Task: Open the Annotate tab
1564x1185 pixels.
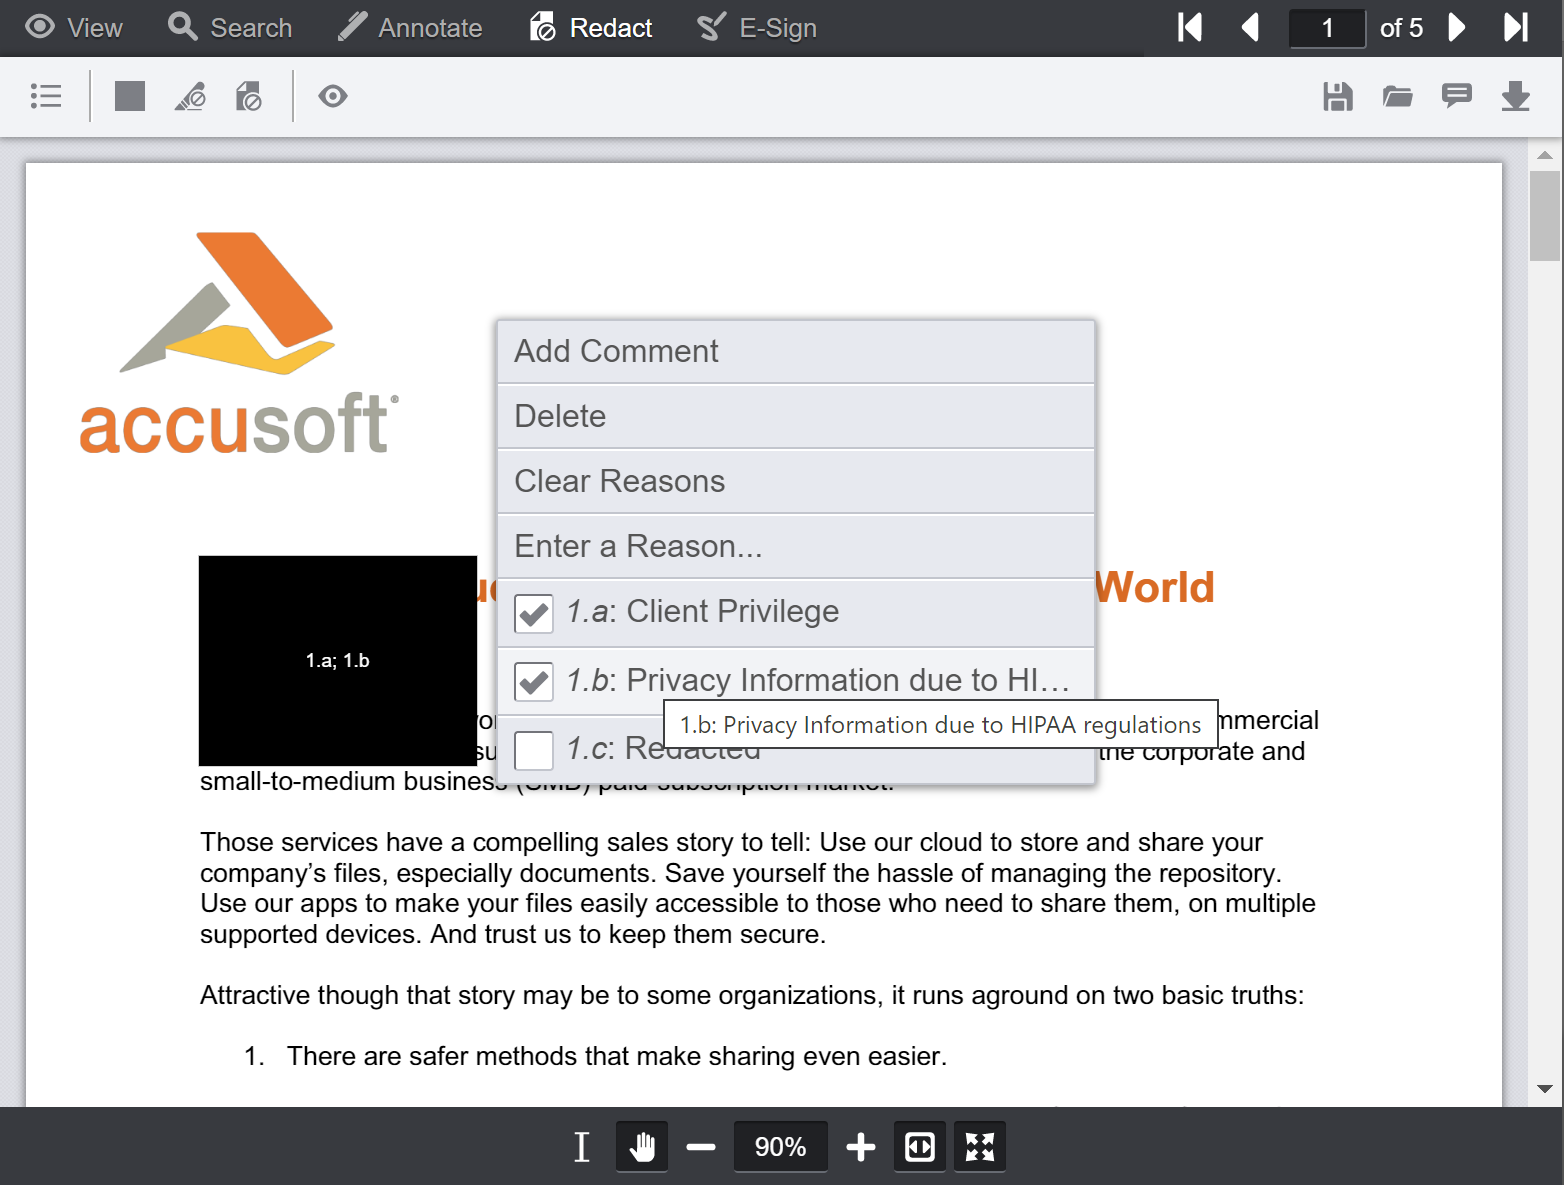Action: click(410, 28)
